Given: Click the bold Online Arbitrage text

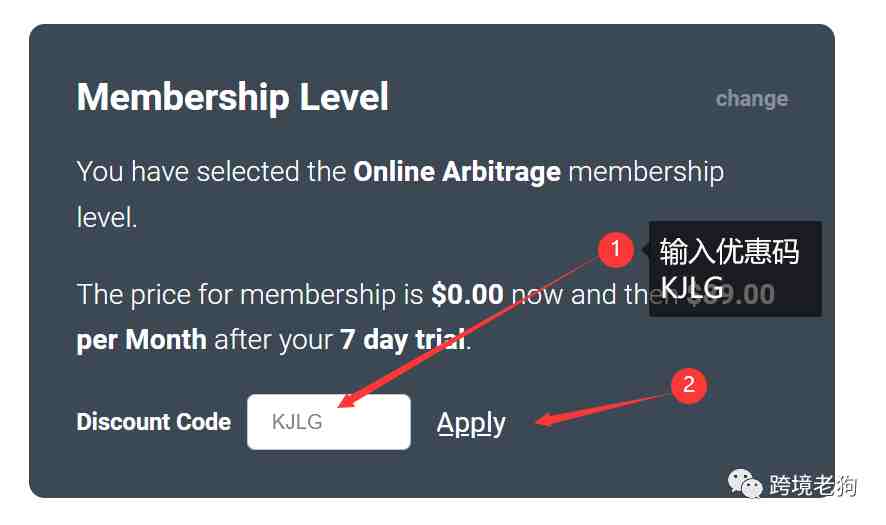Looking at the screenshot, I should [457, 172].
